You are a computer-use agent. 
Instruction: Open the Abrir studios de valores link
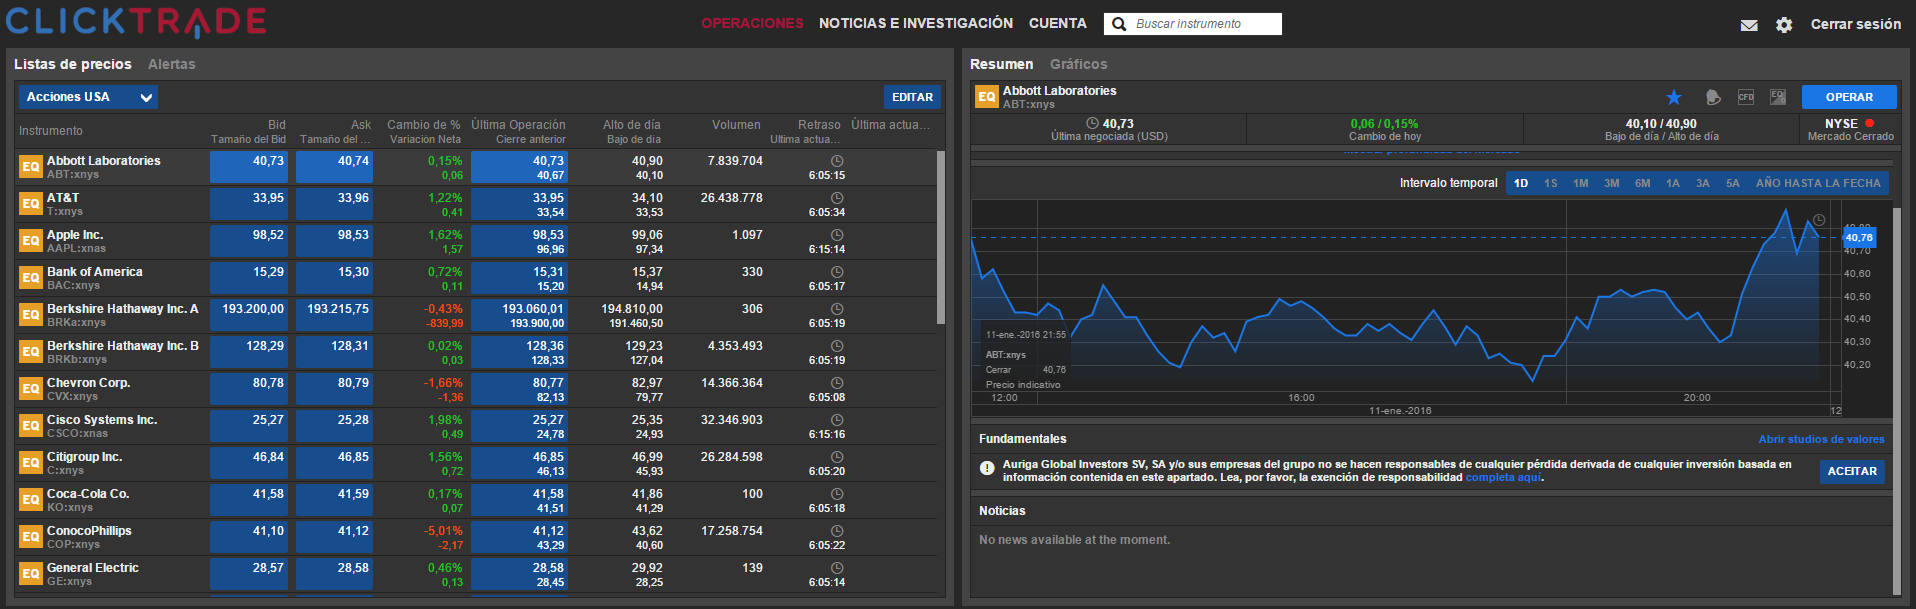coord(1821,439)
